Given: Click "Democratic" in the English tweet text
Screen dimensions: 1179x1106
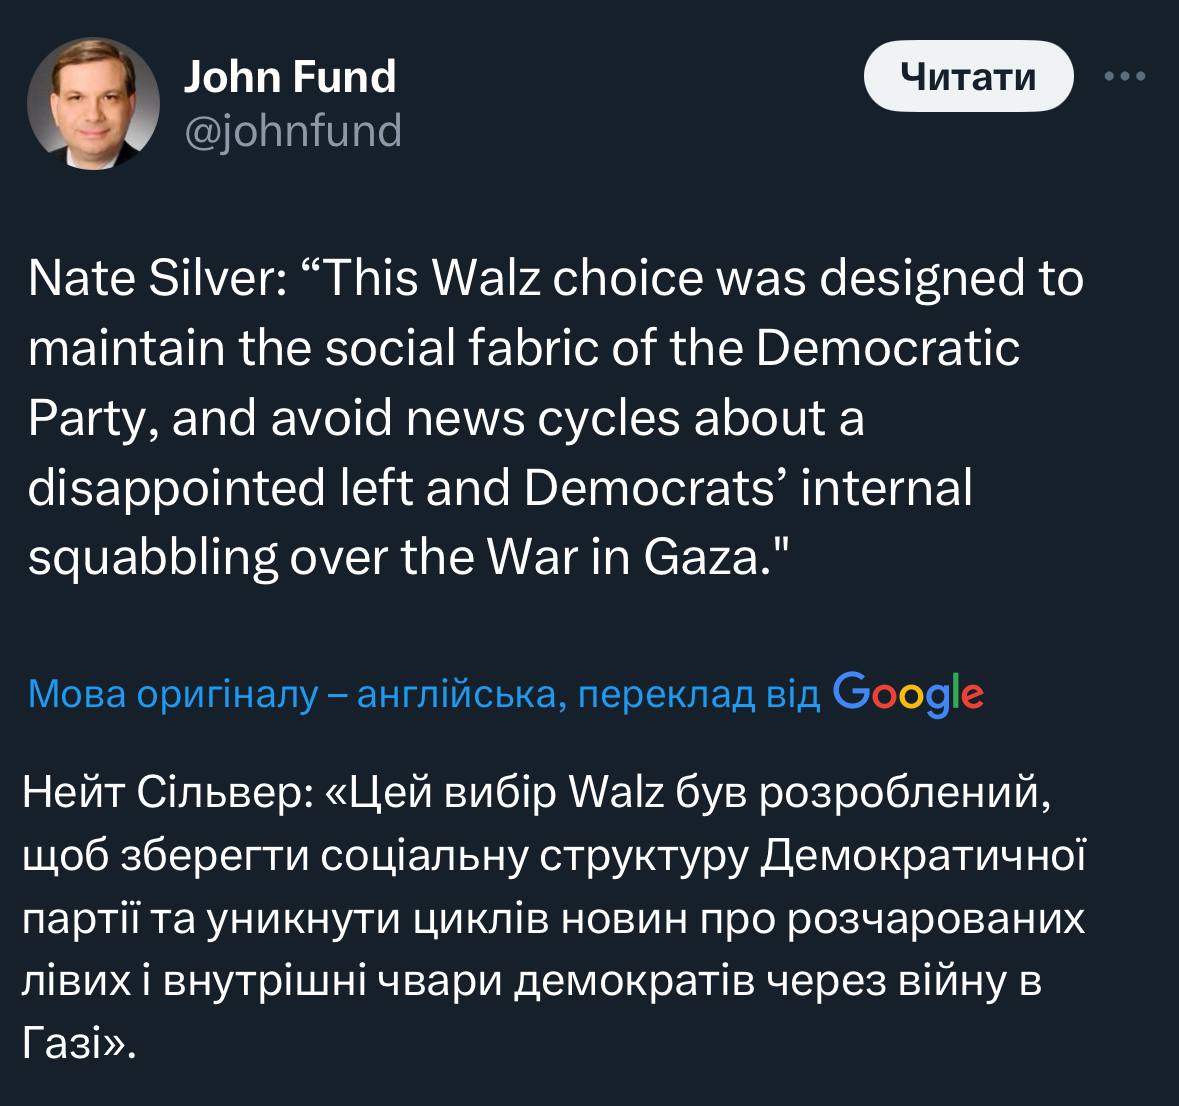Looking at the screenshot, I should pos(886,349).
